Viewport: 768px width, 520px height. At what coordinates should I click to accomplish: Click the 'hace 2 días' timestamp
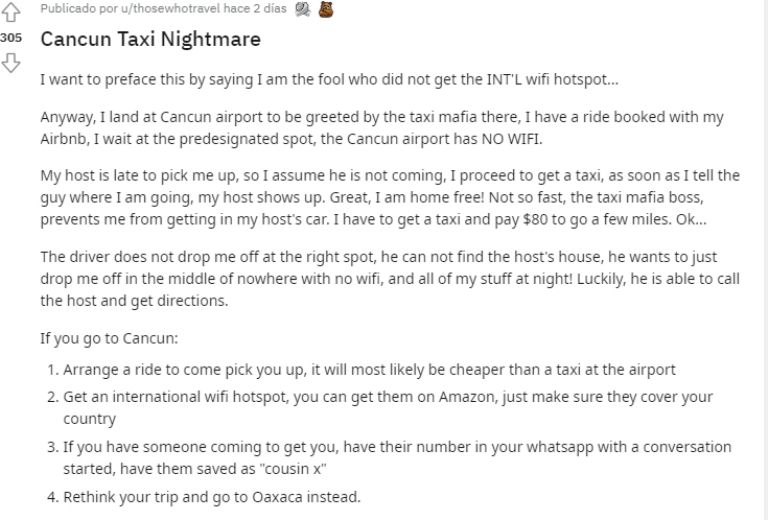(x=255, y=8)
